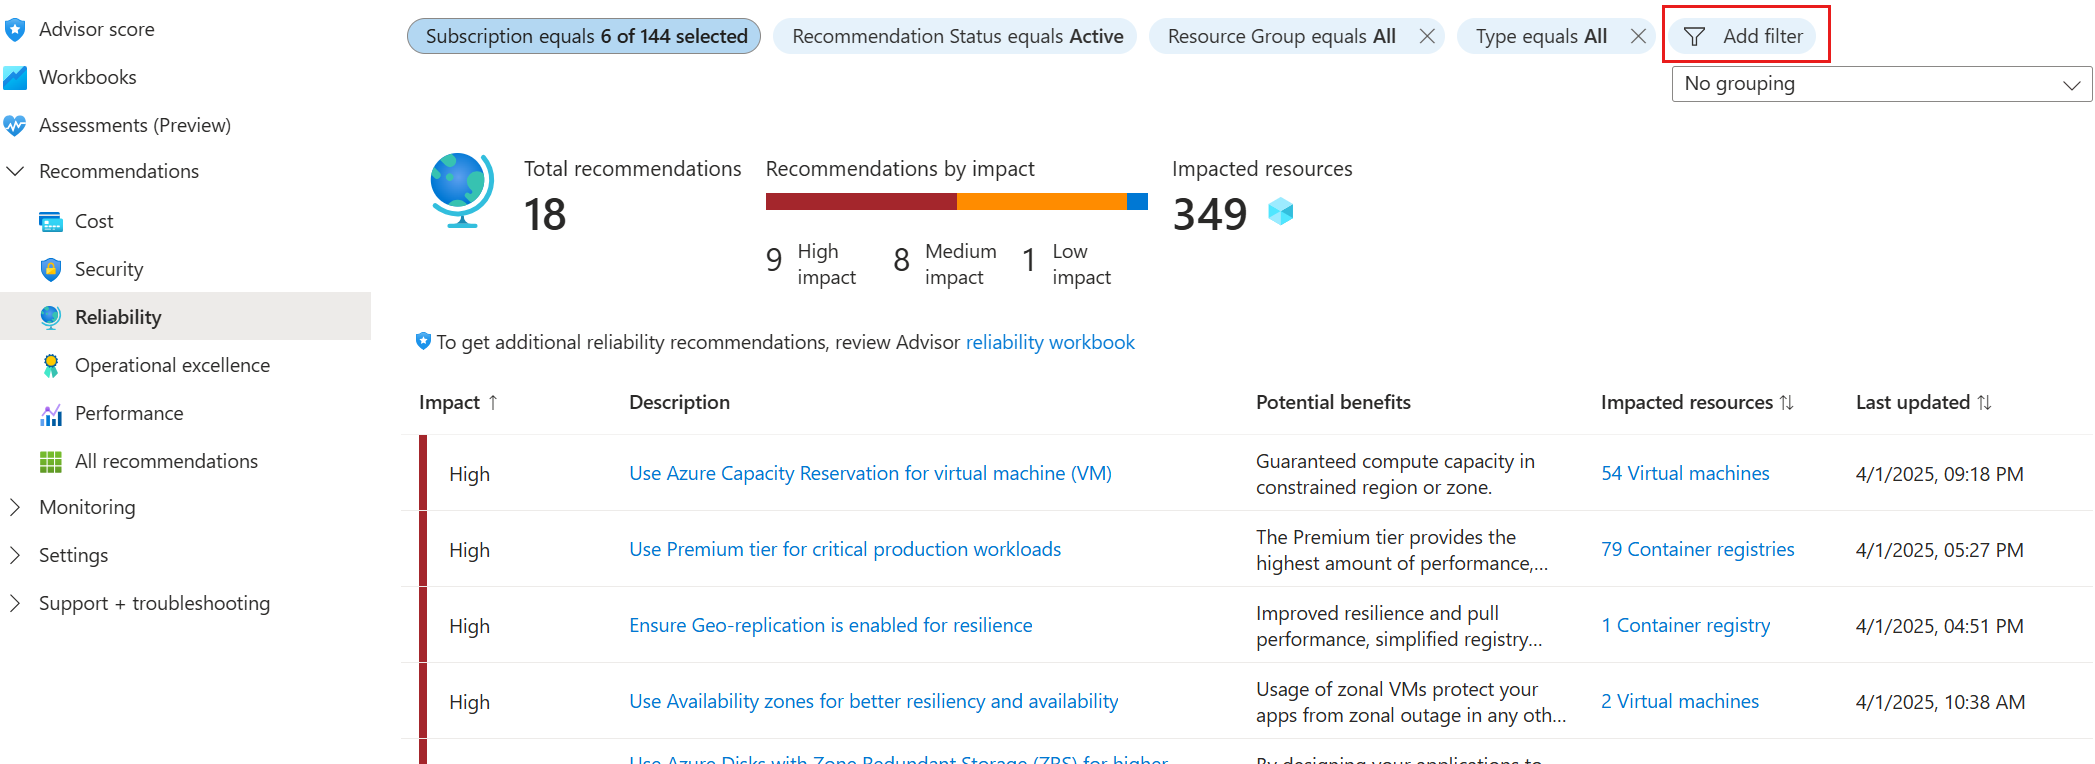Remove the Resource Group equals All filter
This screenshot has width=2095, height=764.
(x=1427, y=36)
